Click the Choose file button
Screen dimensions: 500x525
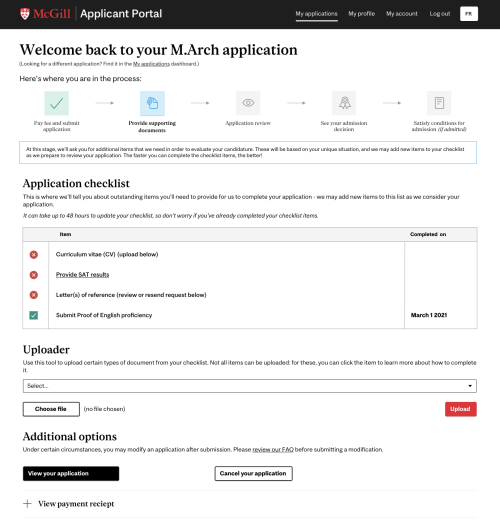point(51,409)
